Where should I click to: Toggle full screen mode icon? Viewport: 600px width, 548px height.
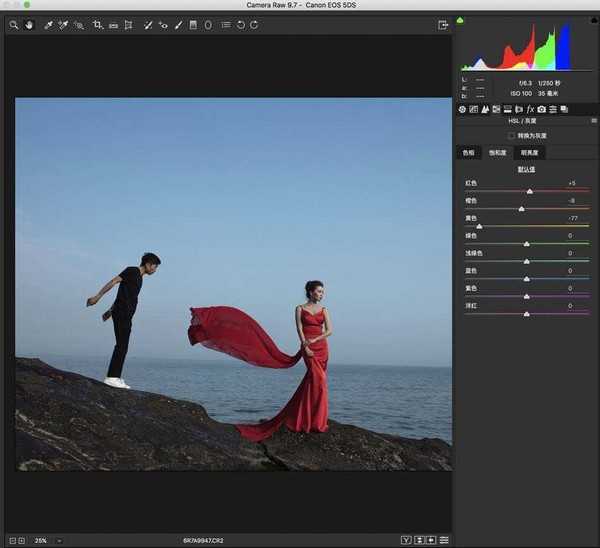tap(442, 24)
